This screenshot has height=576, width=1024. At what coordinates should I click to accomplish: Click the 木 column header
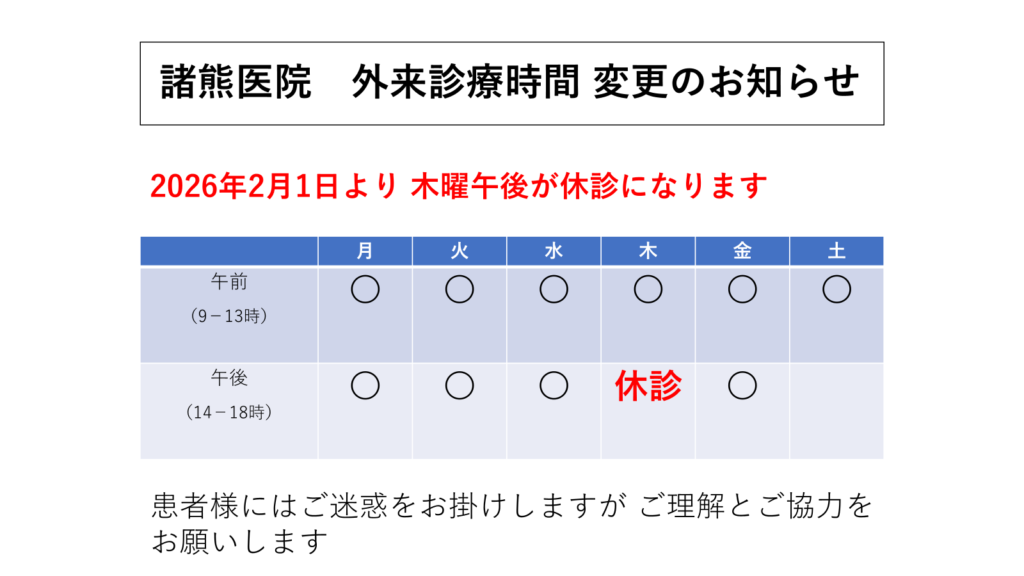648,252
